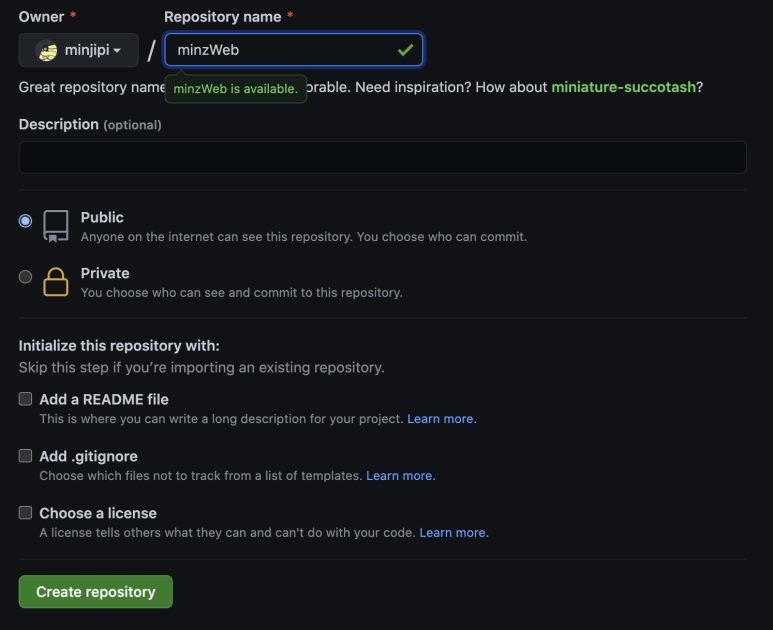
Task: Open the minjipi owner dropdown
Action: [78, 50]
